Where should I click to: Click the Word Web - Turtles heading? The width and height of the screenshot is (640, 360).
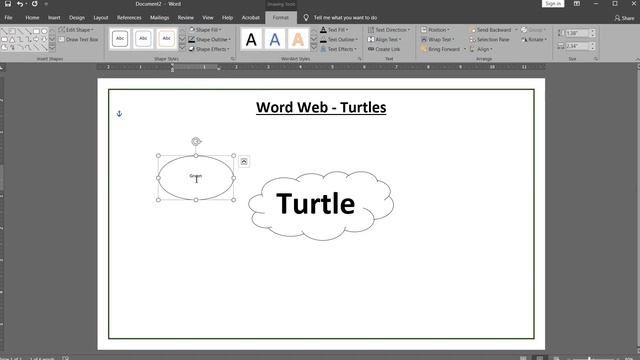(321, 107)
